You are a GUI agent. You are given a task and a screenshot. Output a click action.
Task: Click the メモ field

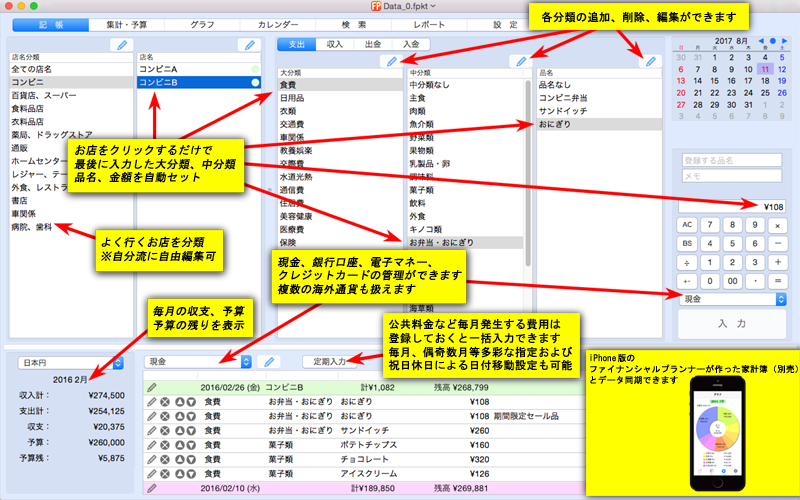[732, 176]
